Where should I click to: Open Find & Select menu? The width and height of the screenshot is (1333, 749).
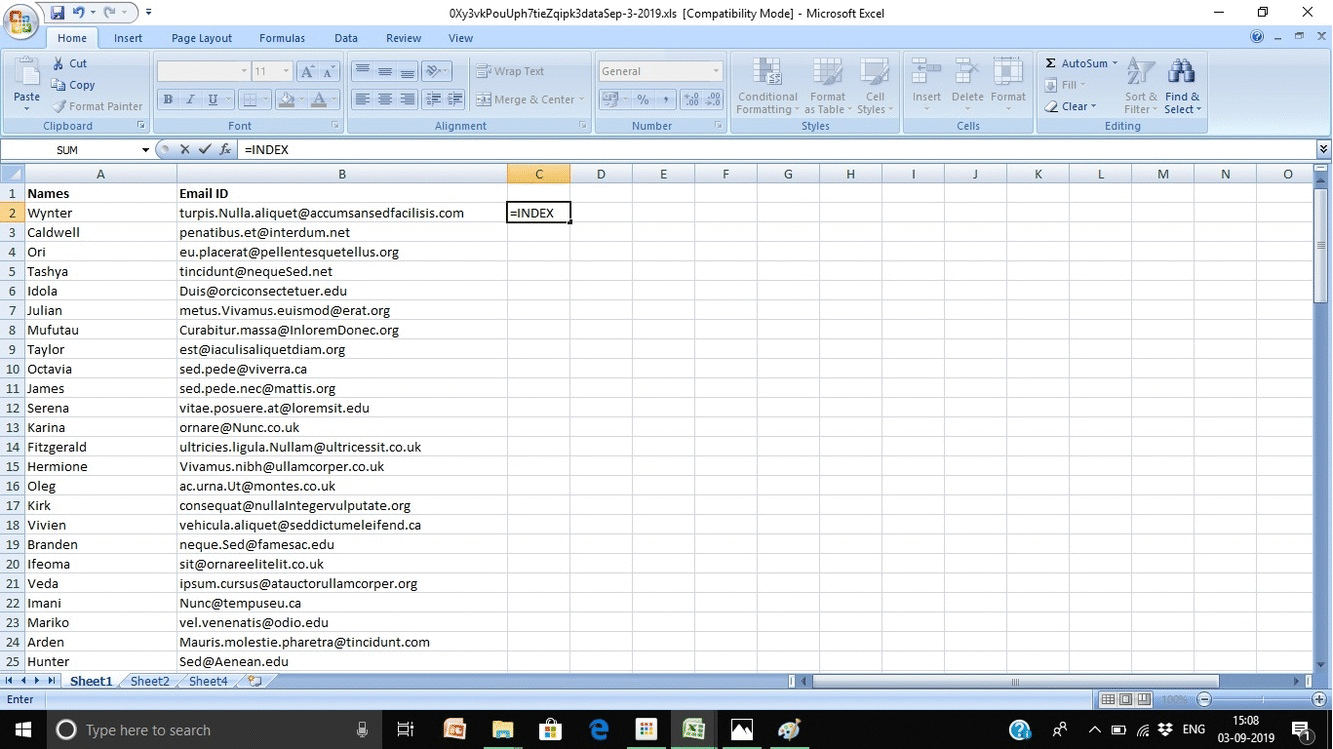tap(1182, 86)
